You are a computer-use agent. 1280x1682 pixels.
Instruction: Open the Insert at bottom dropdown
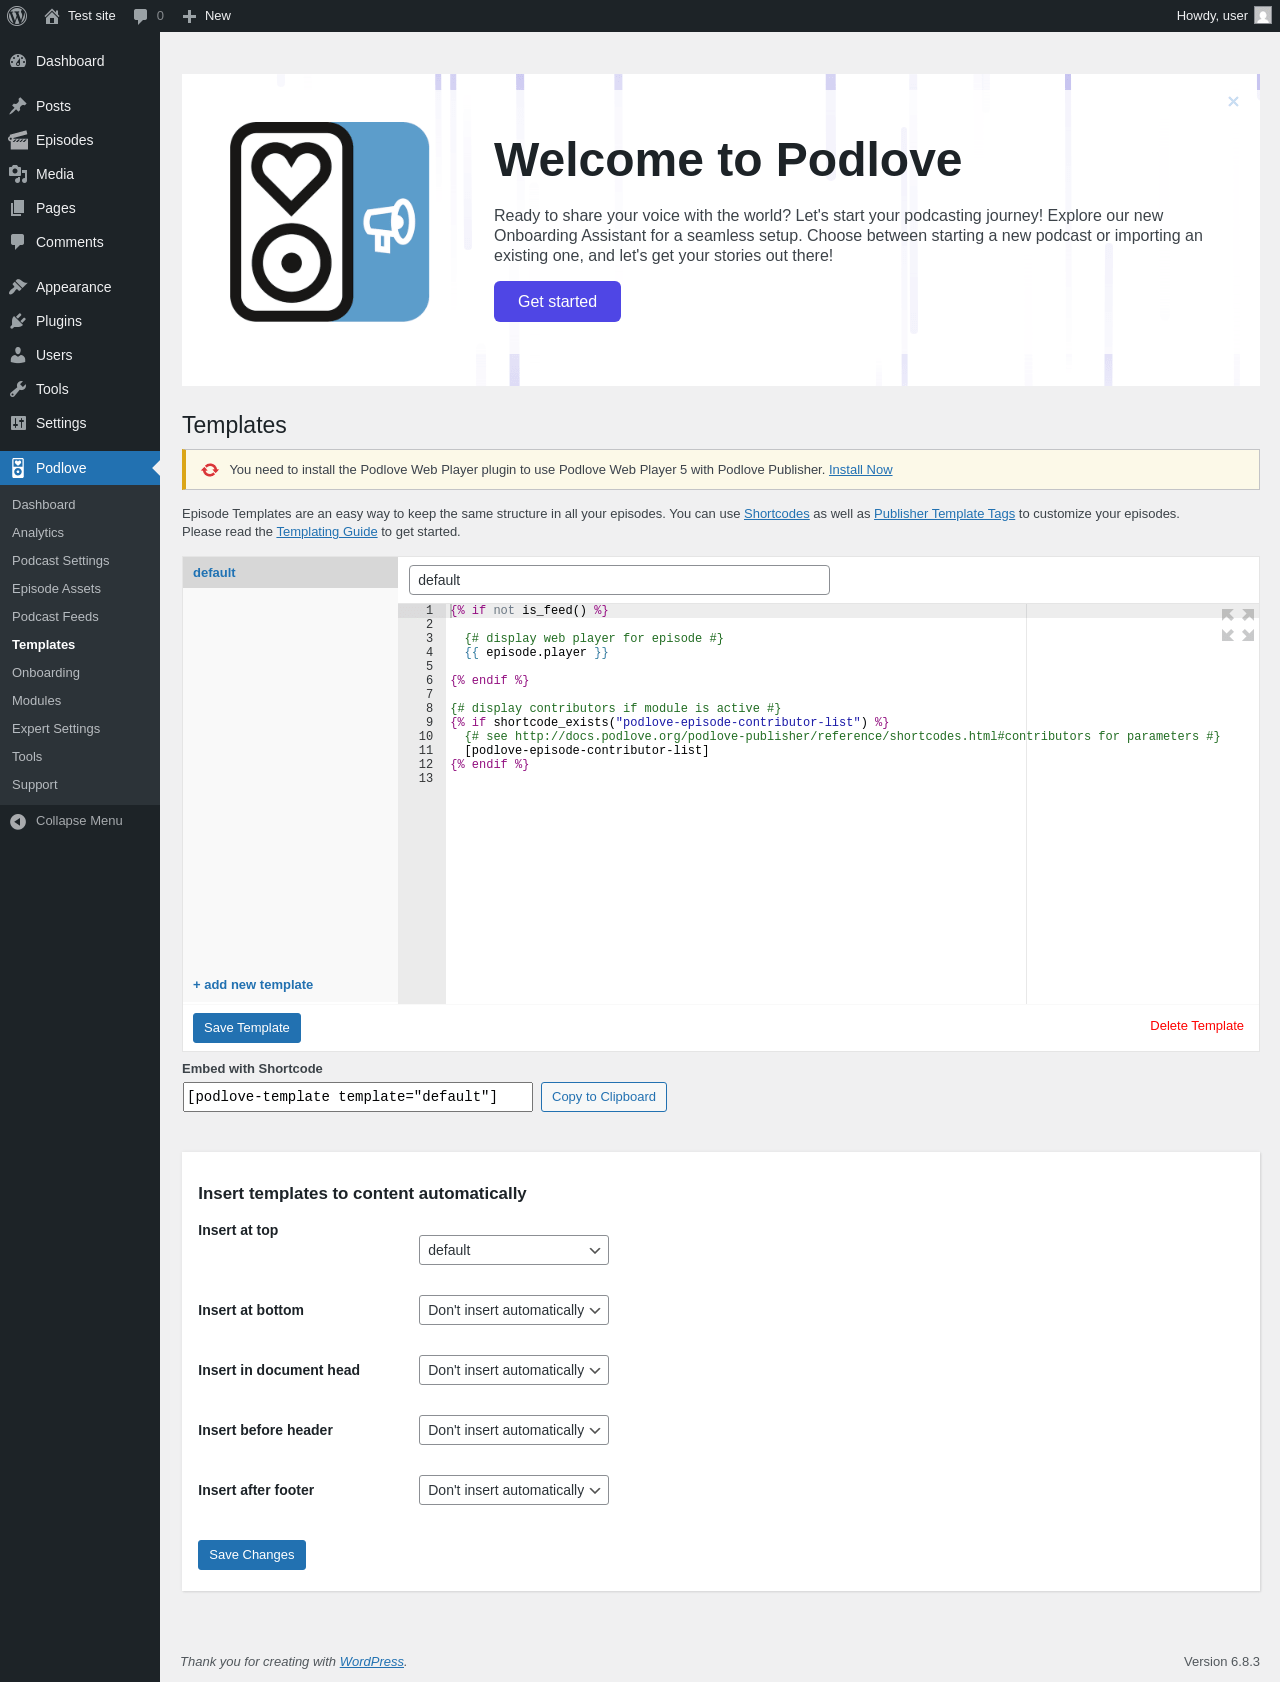coord(514,1310)
